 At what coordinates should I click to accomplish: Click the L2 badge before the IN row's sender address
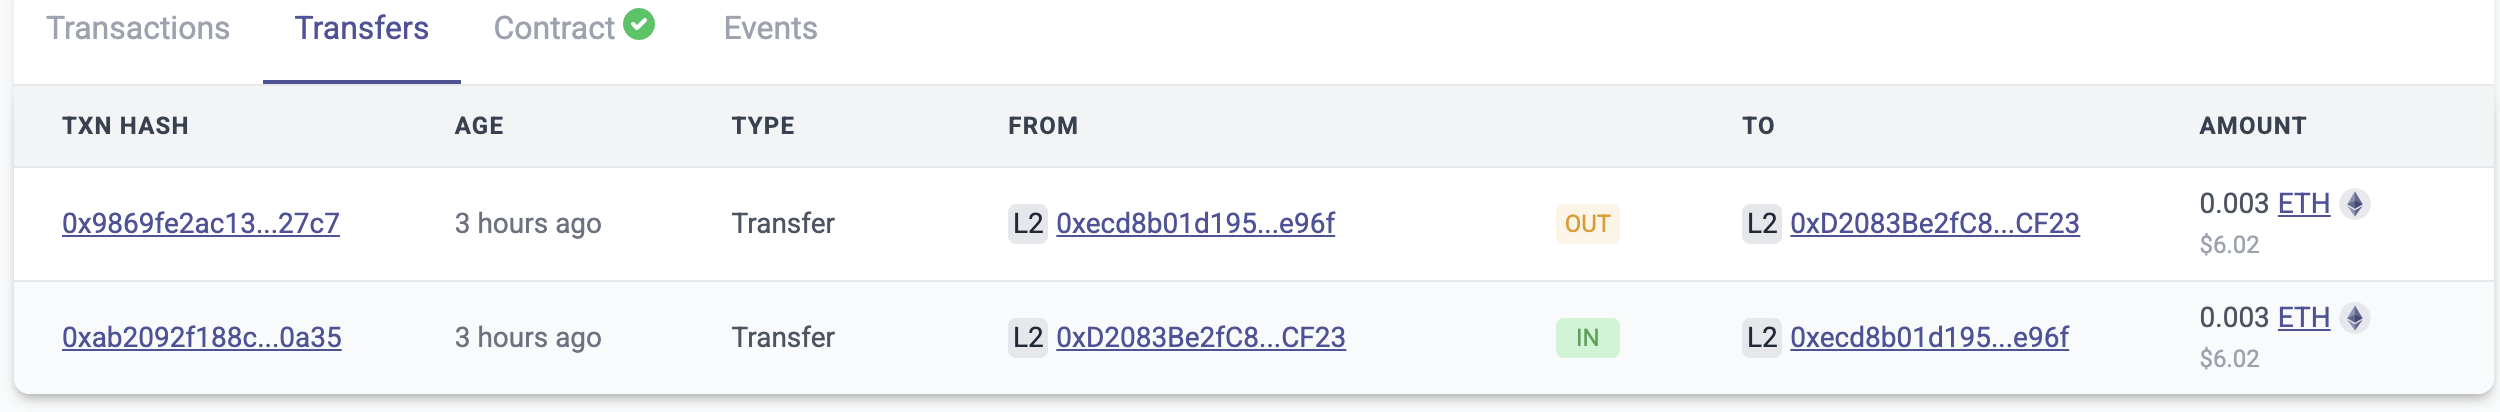coord(1027,337)
